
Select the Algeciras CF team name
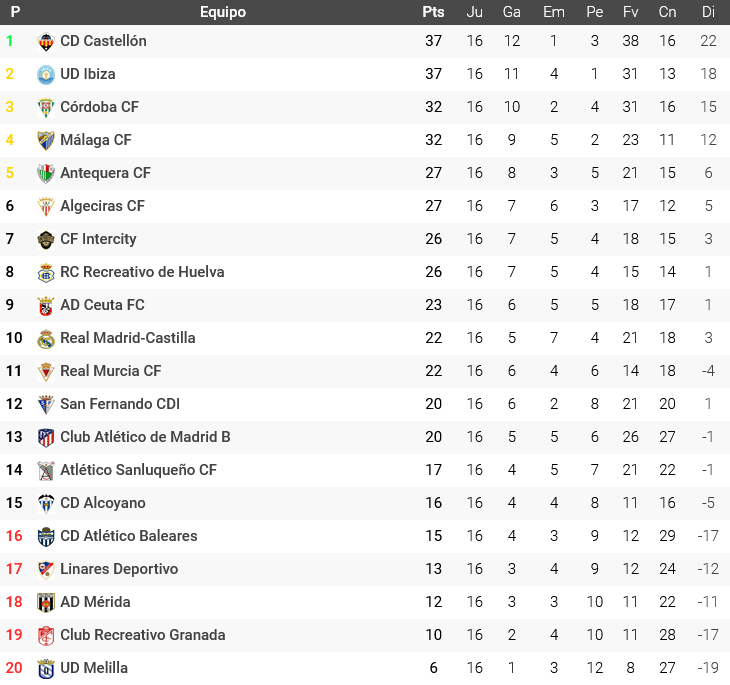(102, 206)
